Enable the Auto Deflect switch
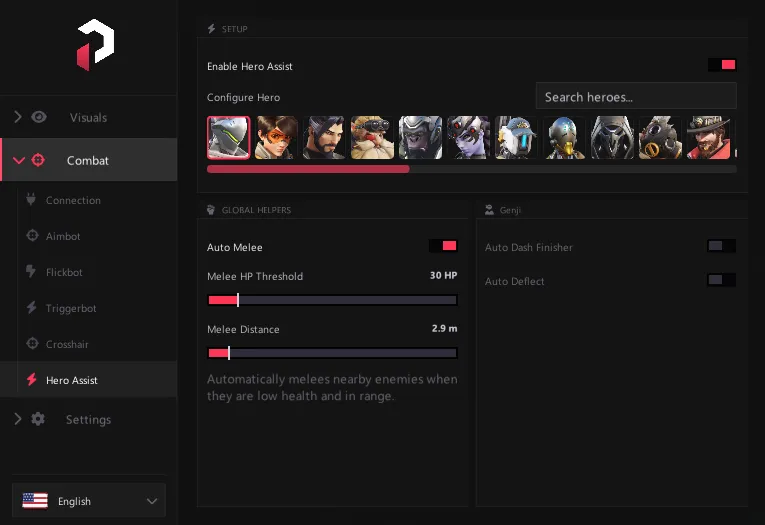Screen dimensions: 765x525 click(x=722, y=280)
